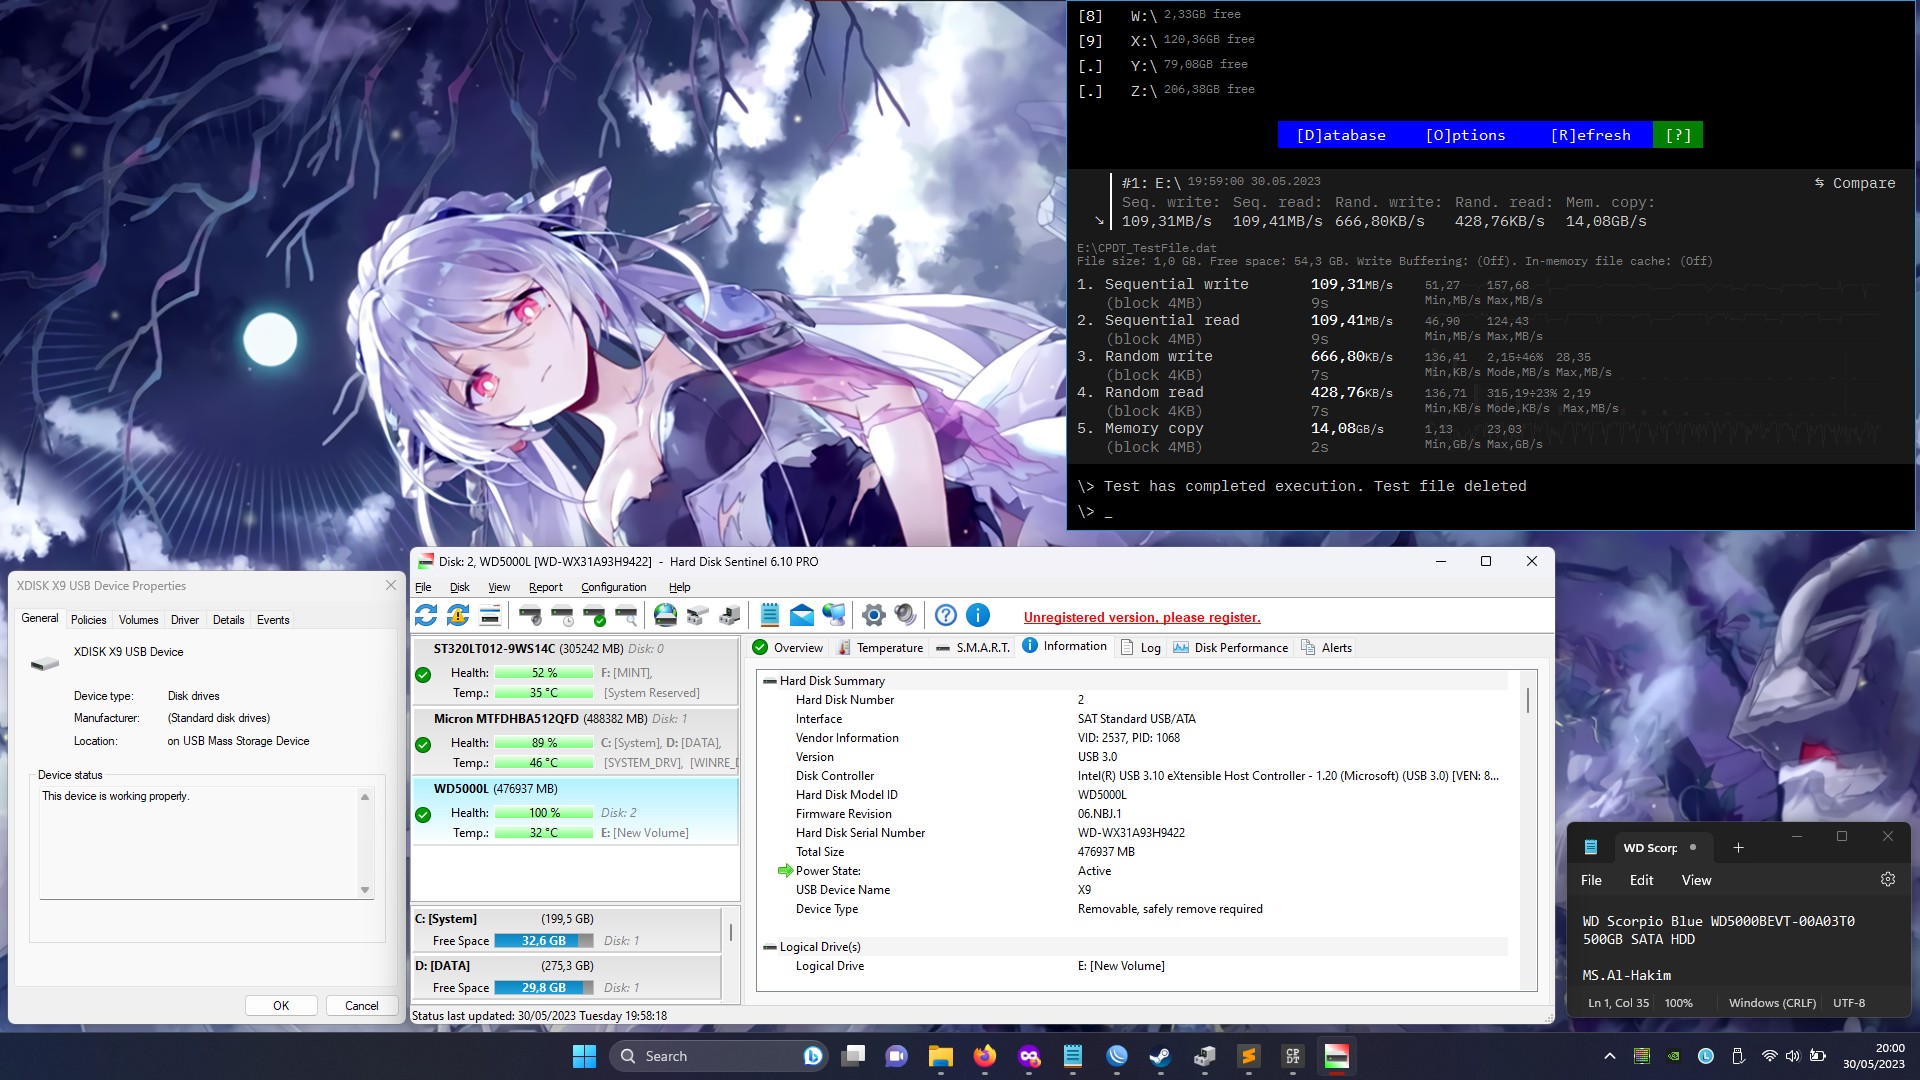Open Steam from the taskbar
The height and width of the screenshot is (1080, 1920).
coord(1160,1056)
